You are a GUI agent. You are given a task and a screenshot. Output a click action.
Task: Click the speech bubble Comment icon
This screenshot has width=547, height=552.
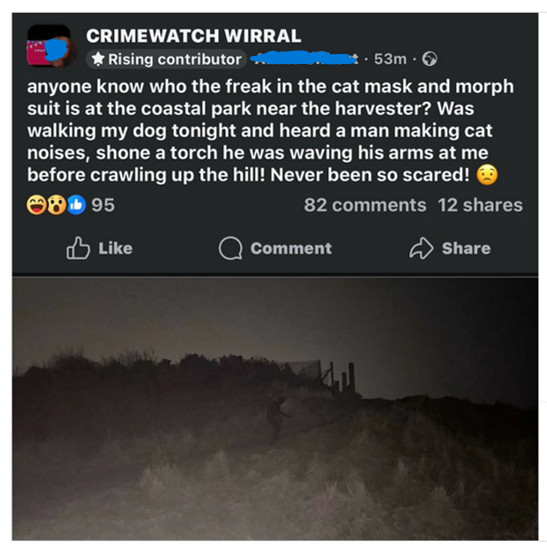(x=231, y=249)
